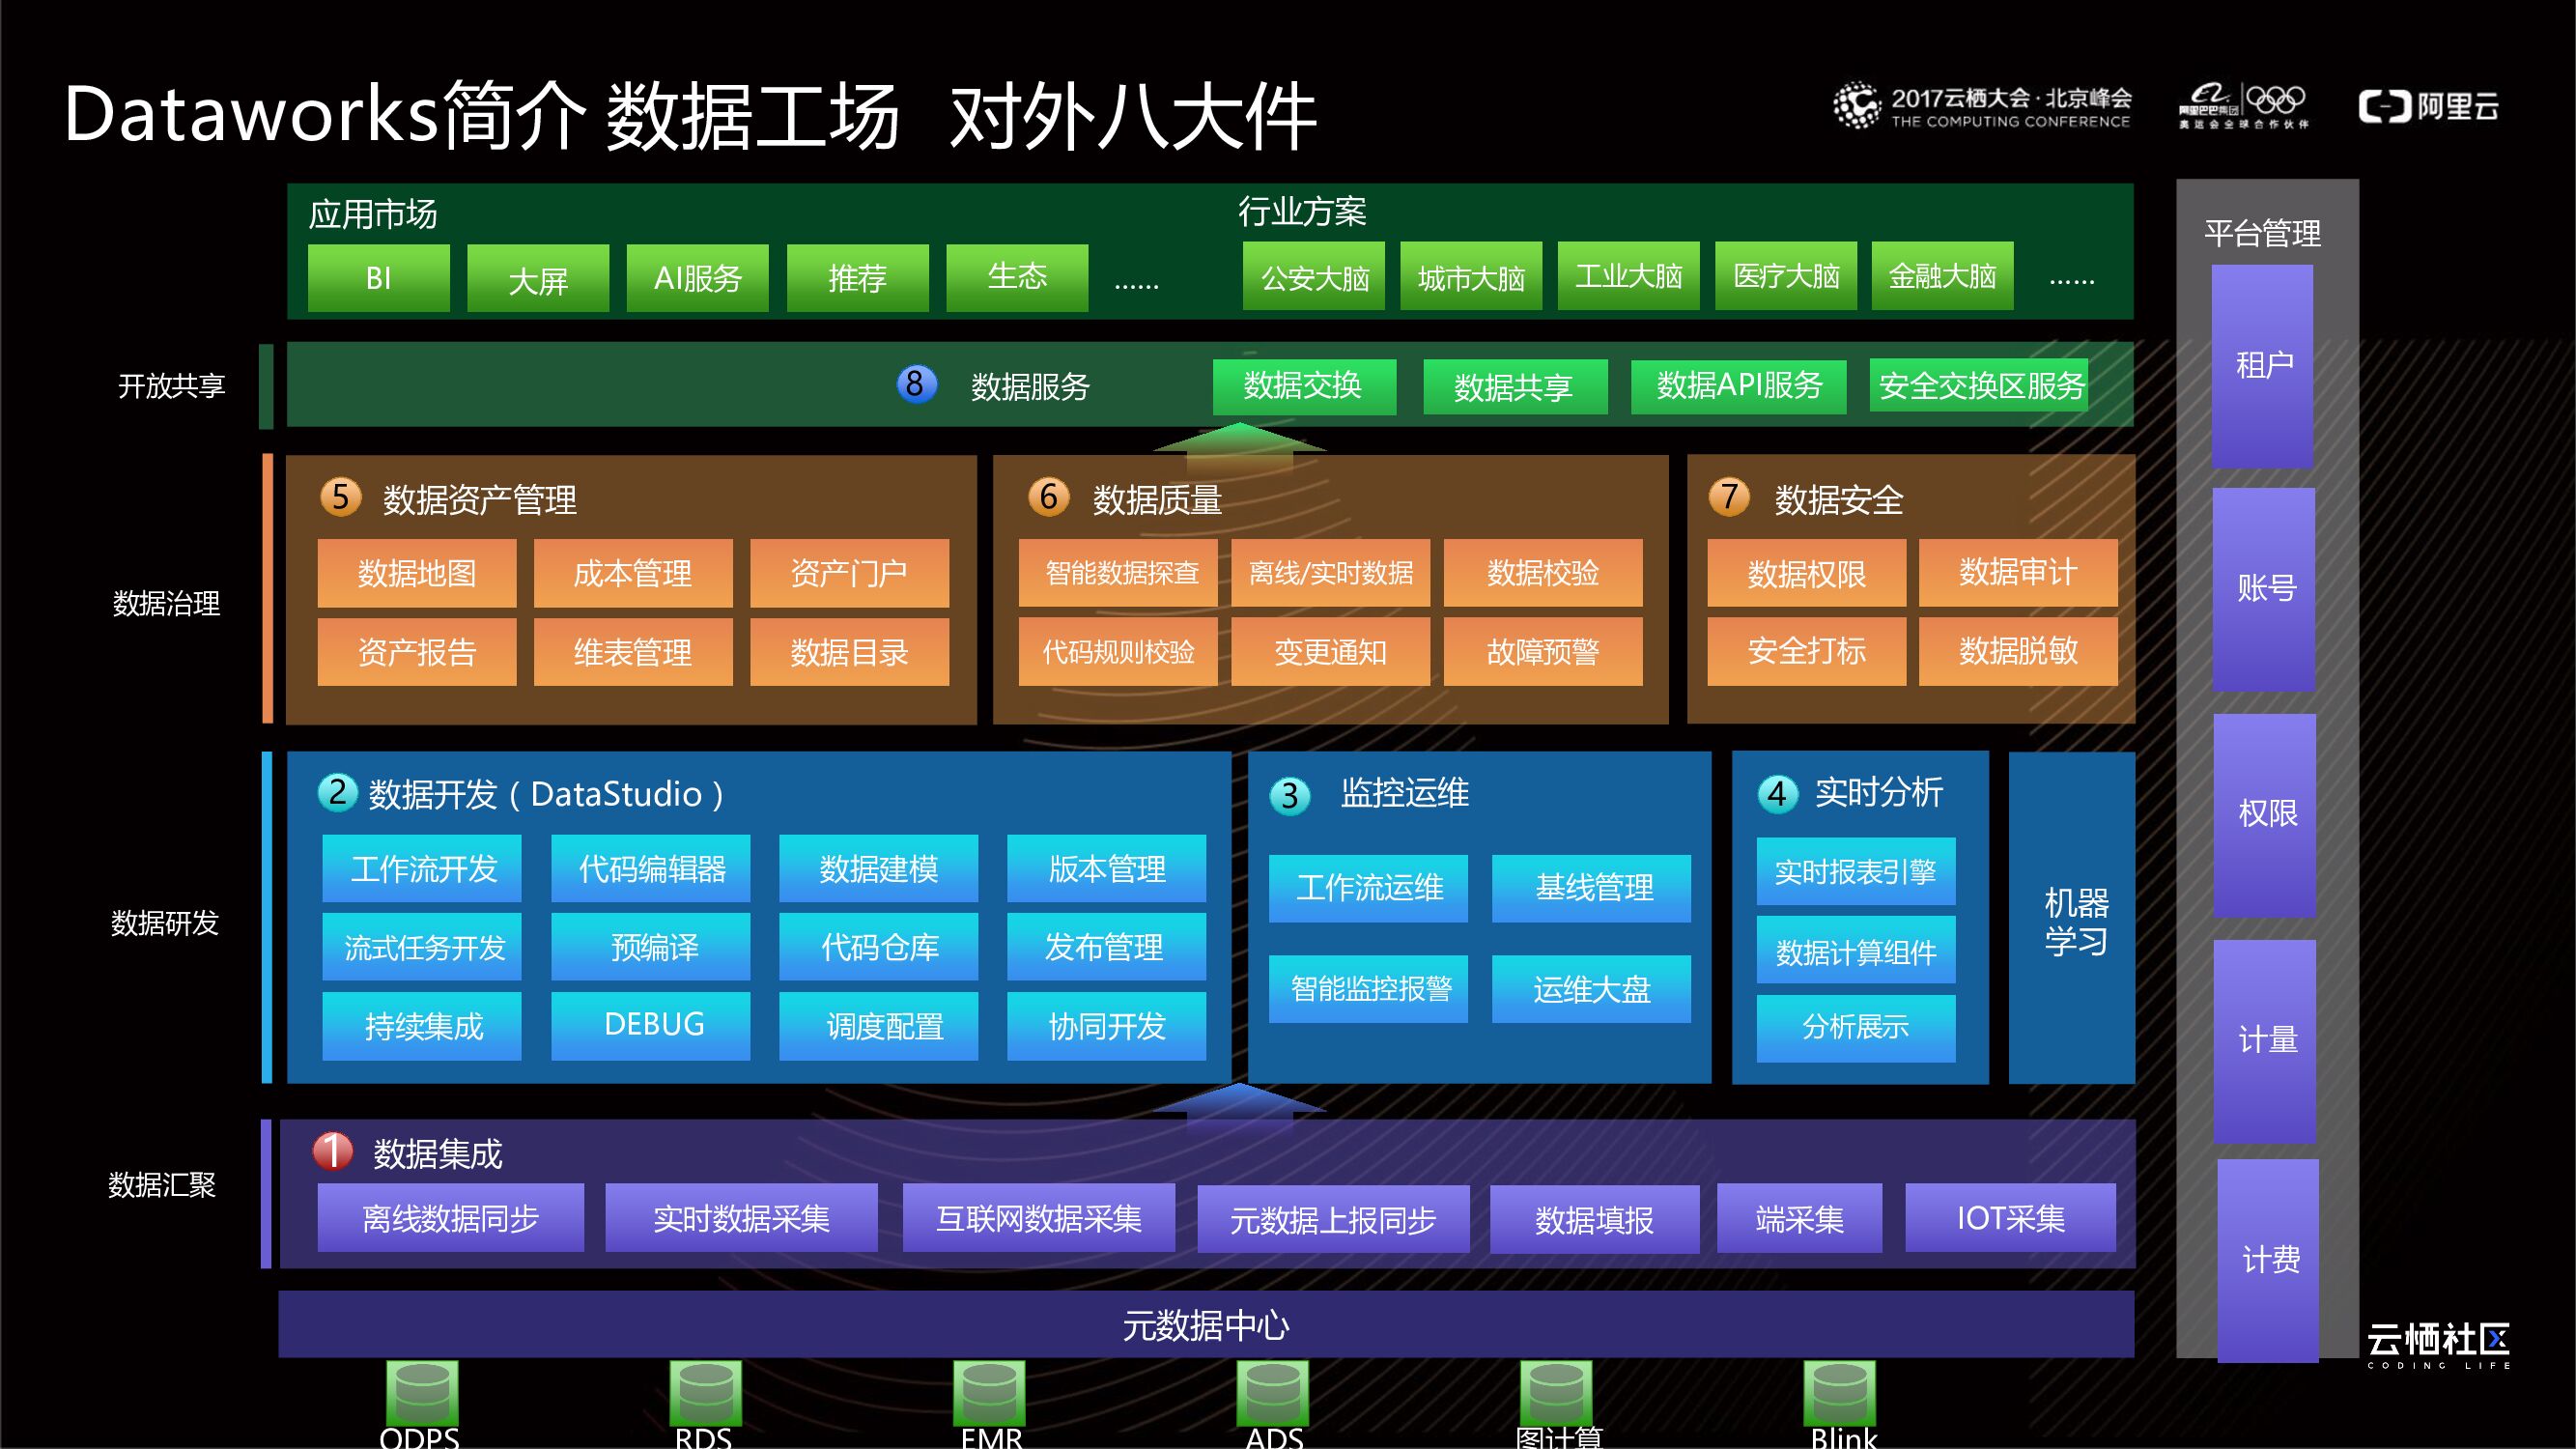
Task: Click the blue upward arrow above 数据集成
Action: (1238, 1102)
